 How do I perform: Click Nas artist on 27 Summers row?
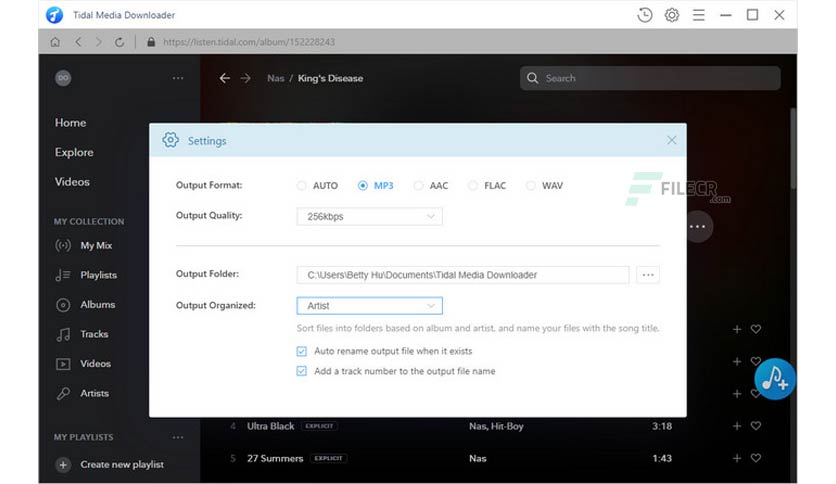click(478, 458)
